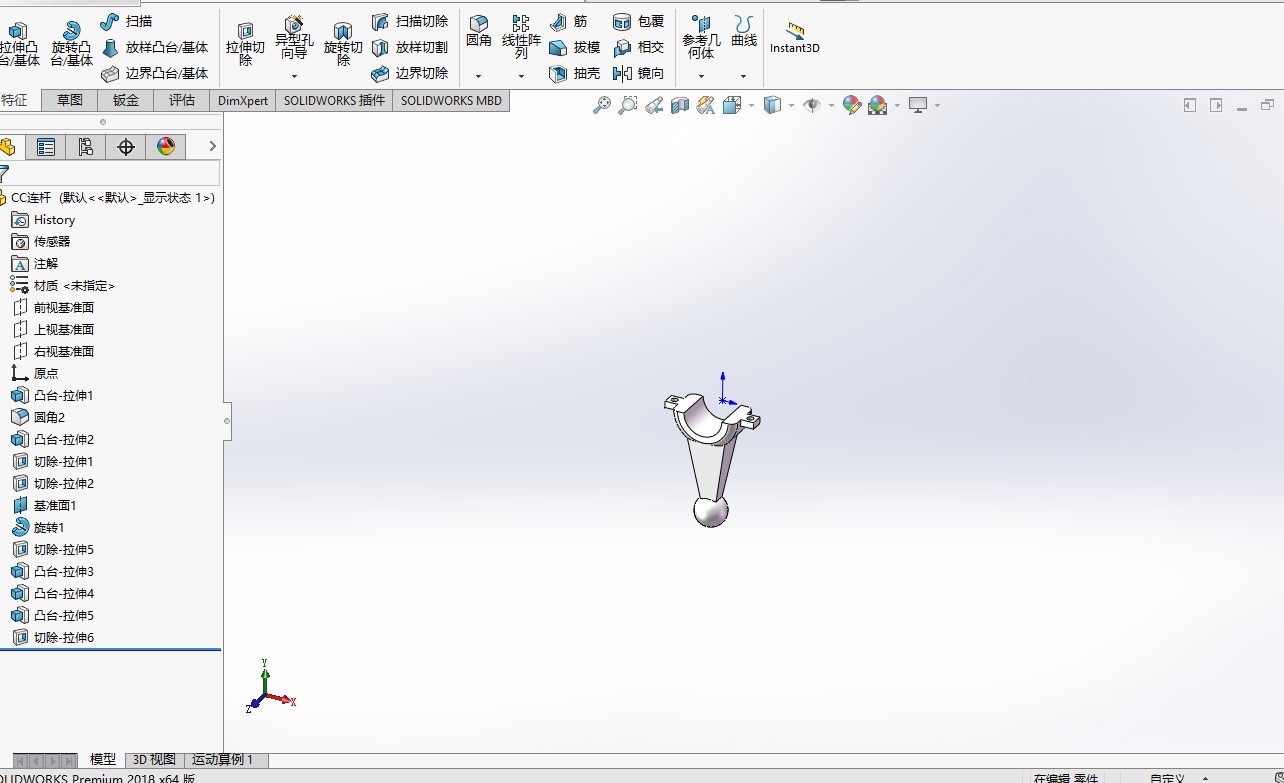Select the 包覆 wrap tool

coord(638,21)
